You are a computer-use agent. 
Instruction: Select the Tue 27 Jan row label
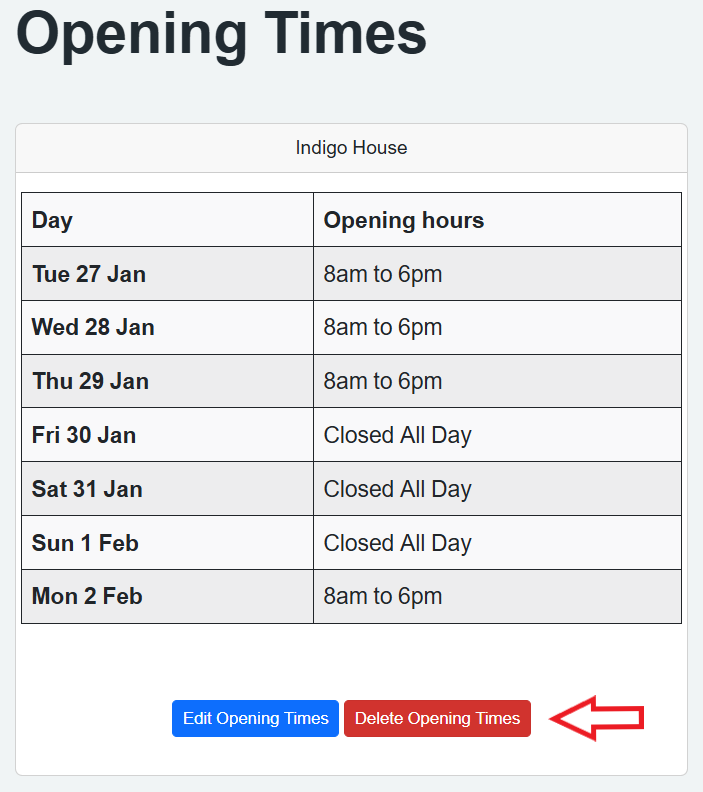tap(89, 274)
